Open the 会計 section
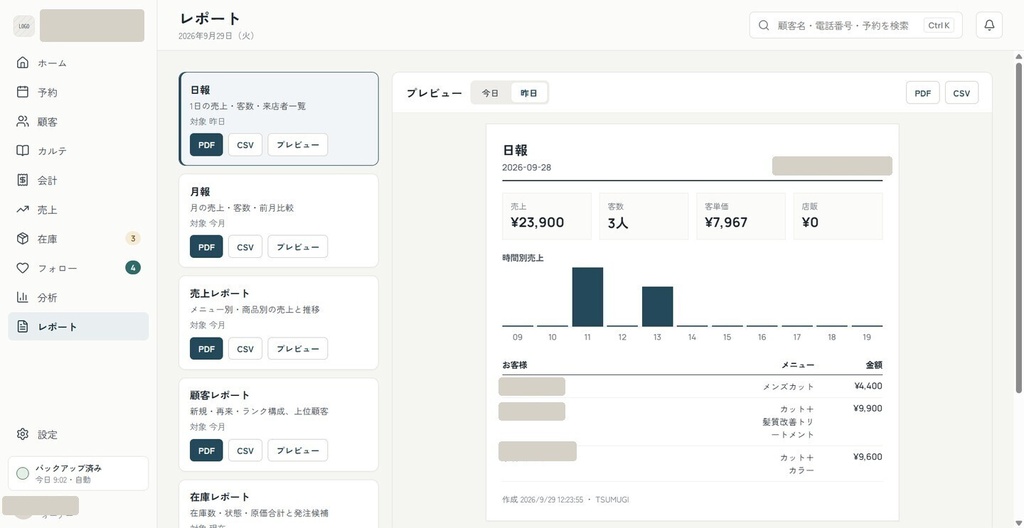 tap(78, 180)
